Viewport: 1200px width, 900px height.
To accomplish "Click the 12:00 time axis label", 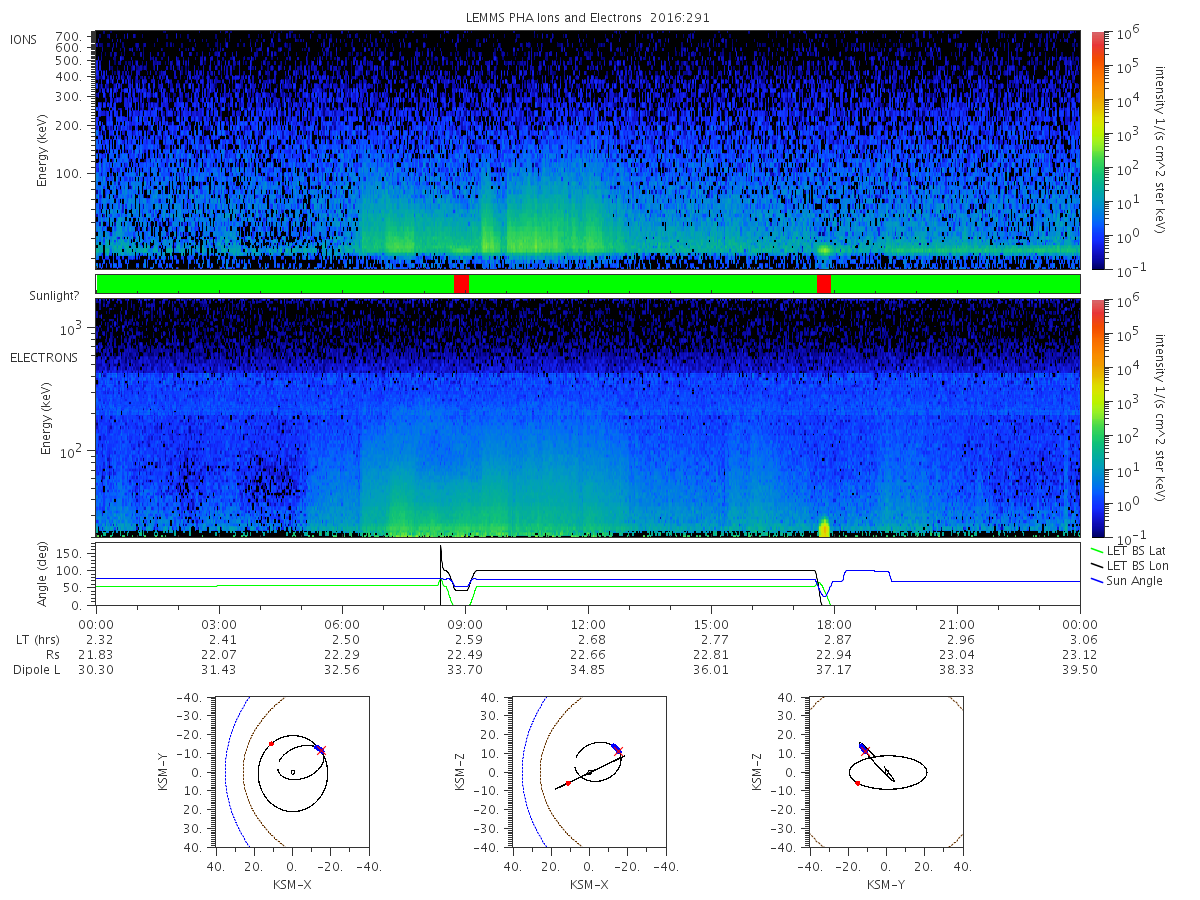I will [x=588, y=624].
